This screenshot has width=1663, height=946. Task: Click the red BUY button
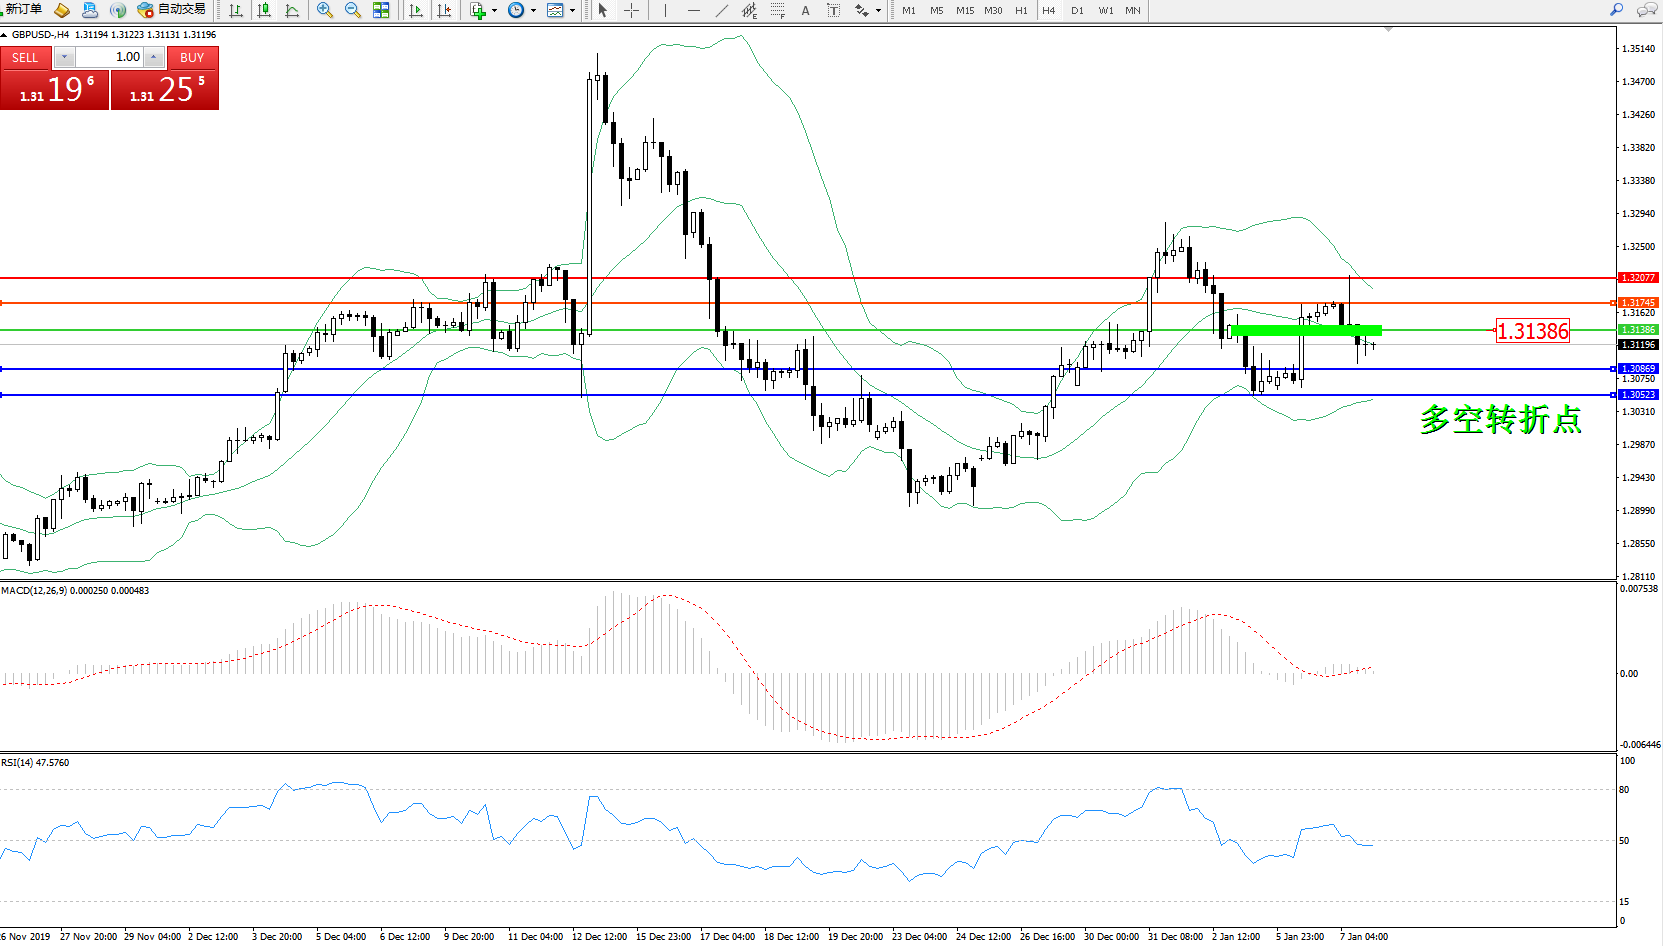click(x=192, y=58)
